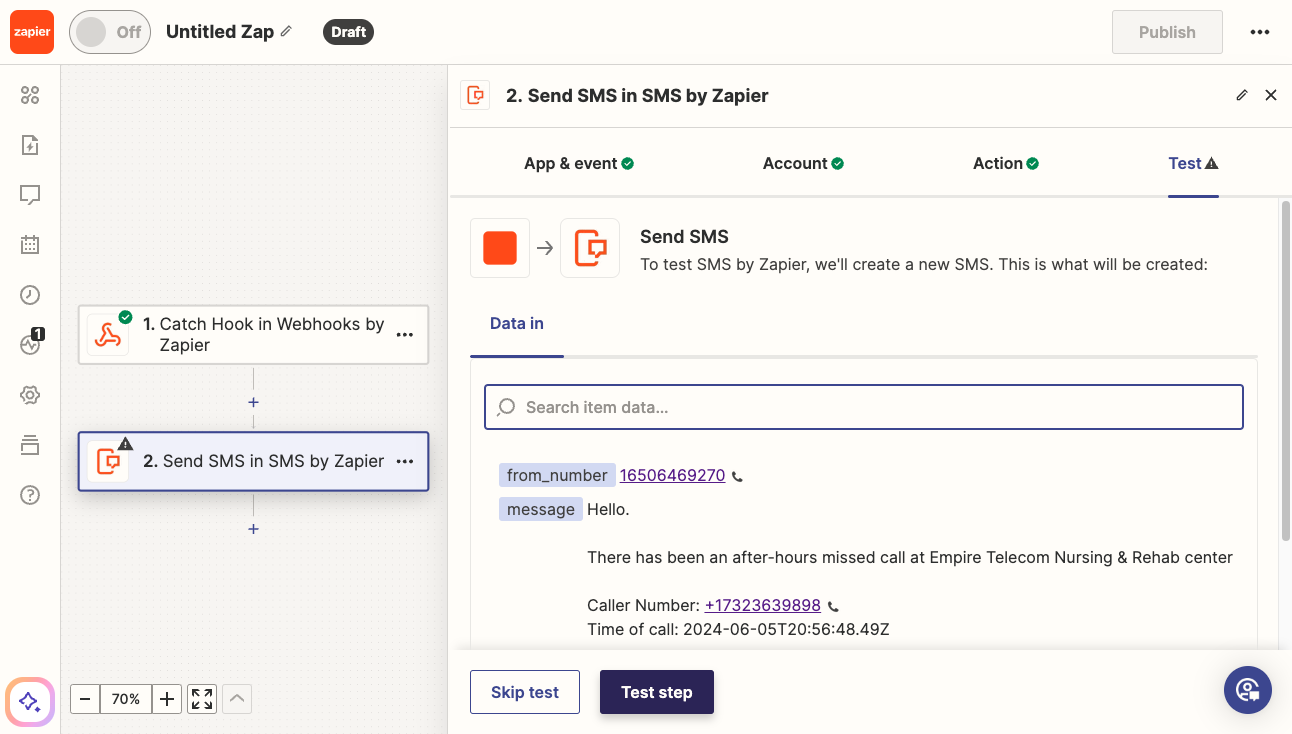1292x734 pixels.
Task: Open the apps grid icon in sidebar
Action: [30, 95]
